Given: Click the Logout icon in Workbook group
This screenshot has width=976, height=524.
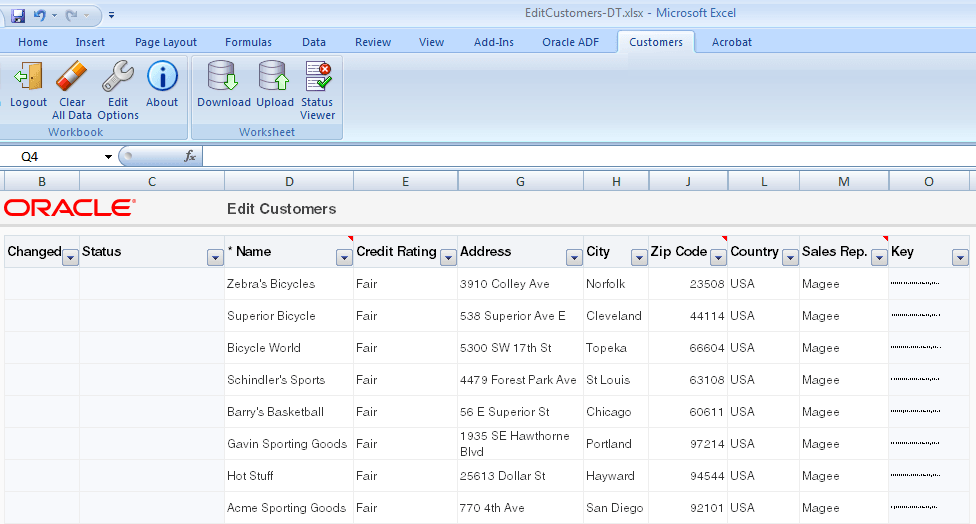Looking at the screenshot, I should pyautogui.click(x=29, y=77).
